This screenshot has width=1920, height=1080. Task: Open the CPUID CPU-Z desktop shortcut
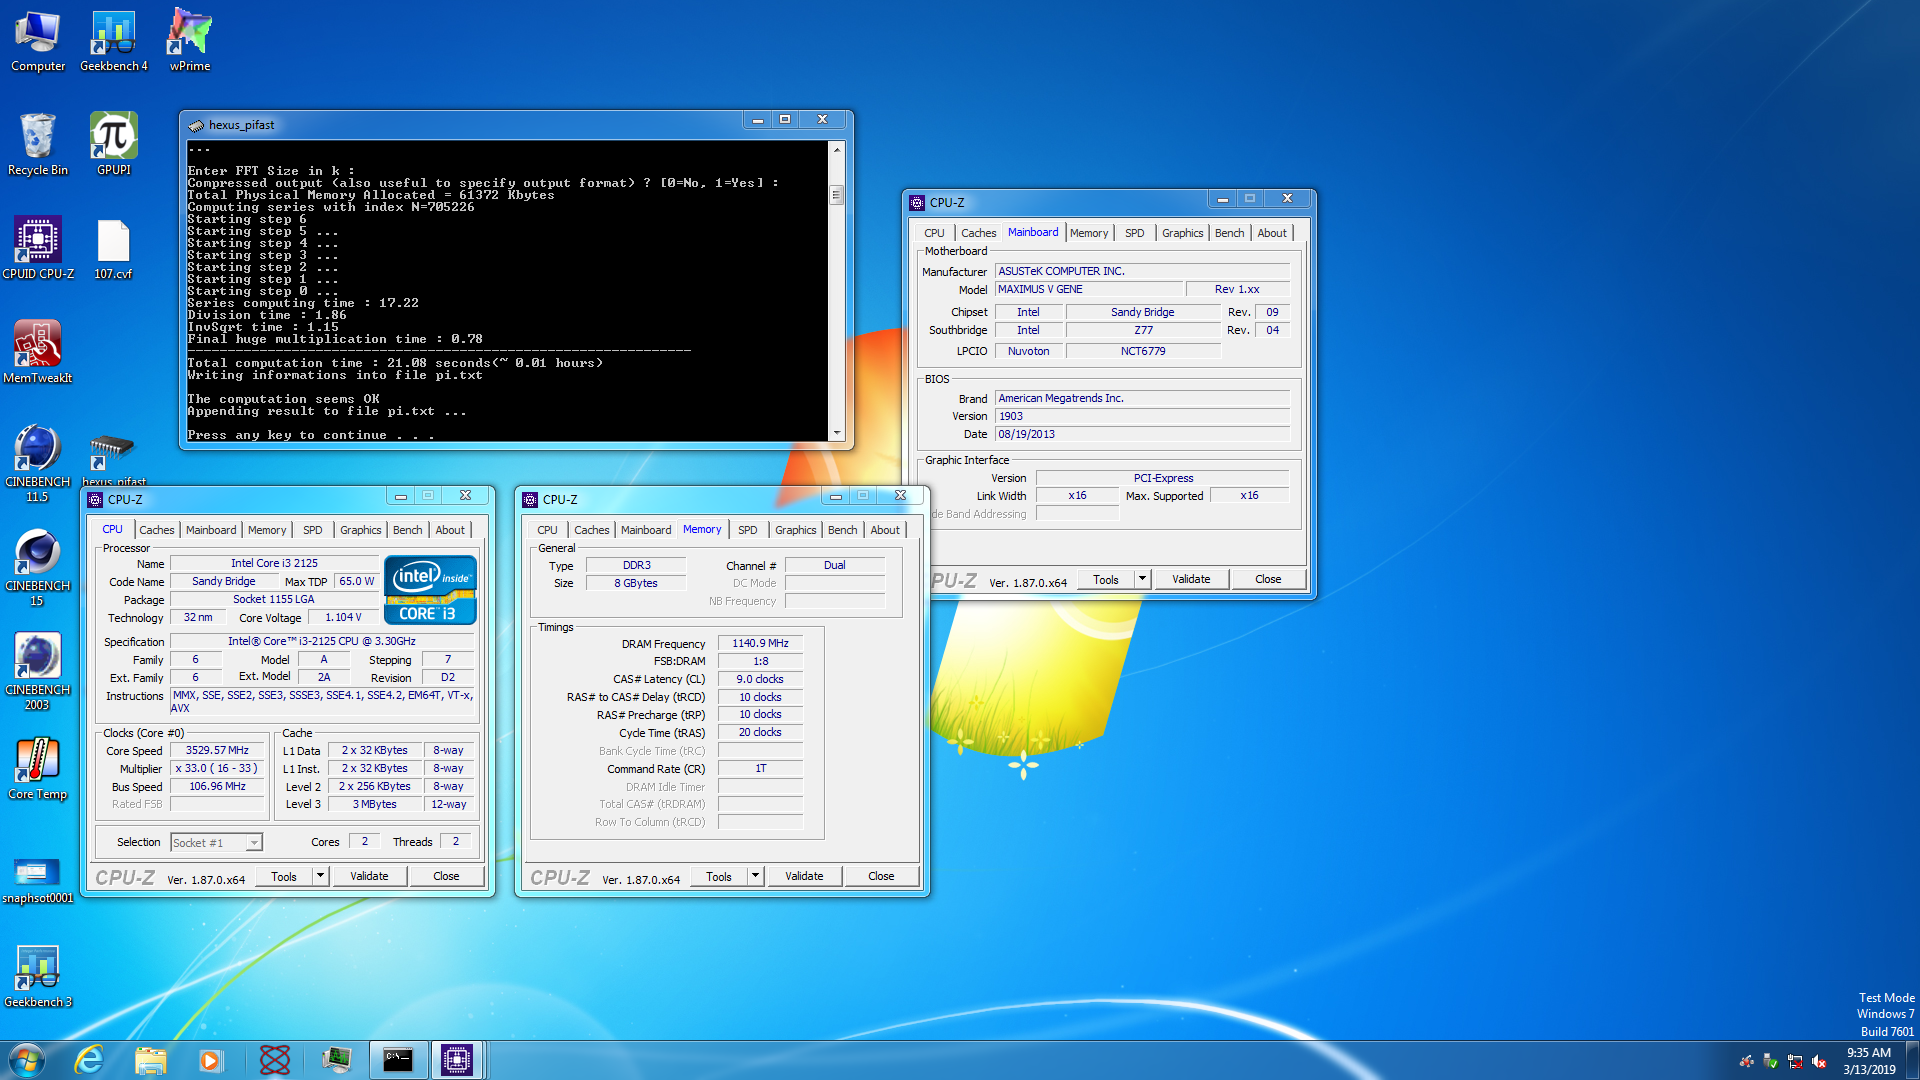click(38, 248)
